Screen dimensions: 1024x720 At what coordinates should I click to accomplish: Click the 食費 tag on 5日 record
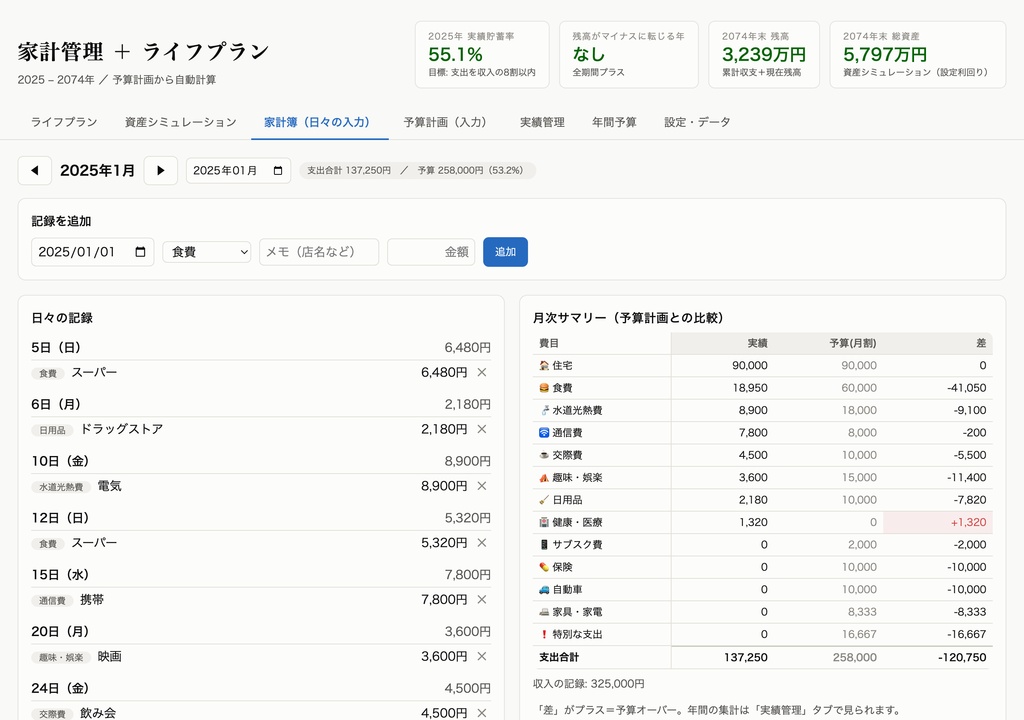click(48, 374)
